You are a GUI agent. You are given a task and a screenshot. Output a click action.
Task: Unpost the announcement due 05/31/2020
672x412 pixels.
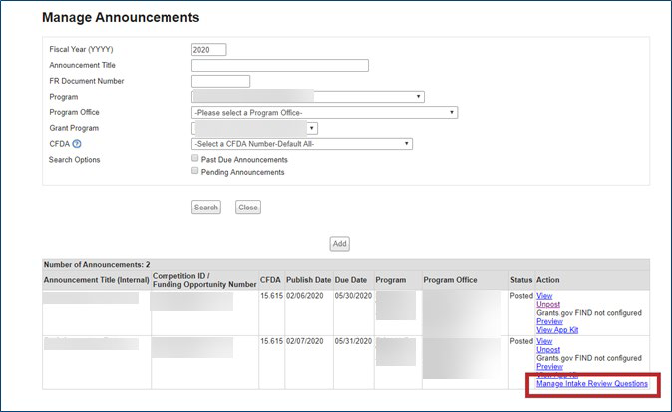548,350
